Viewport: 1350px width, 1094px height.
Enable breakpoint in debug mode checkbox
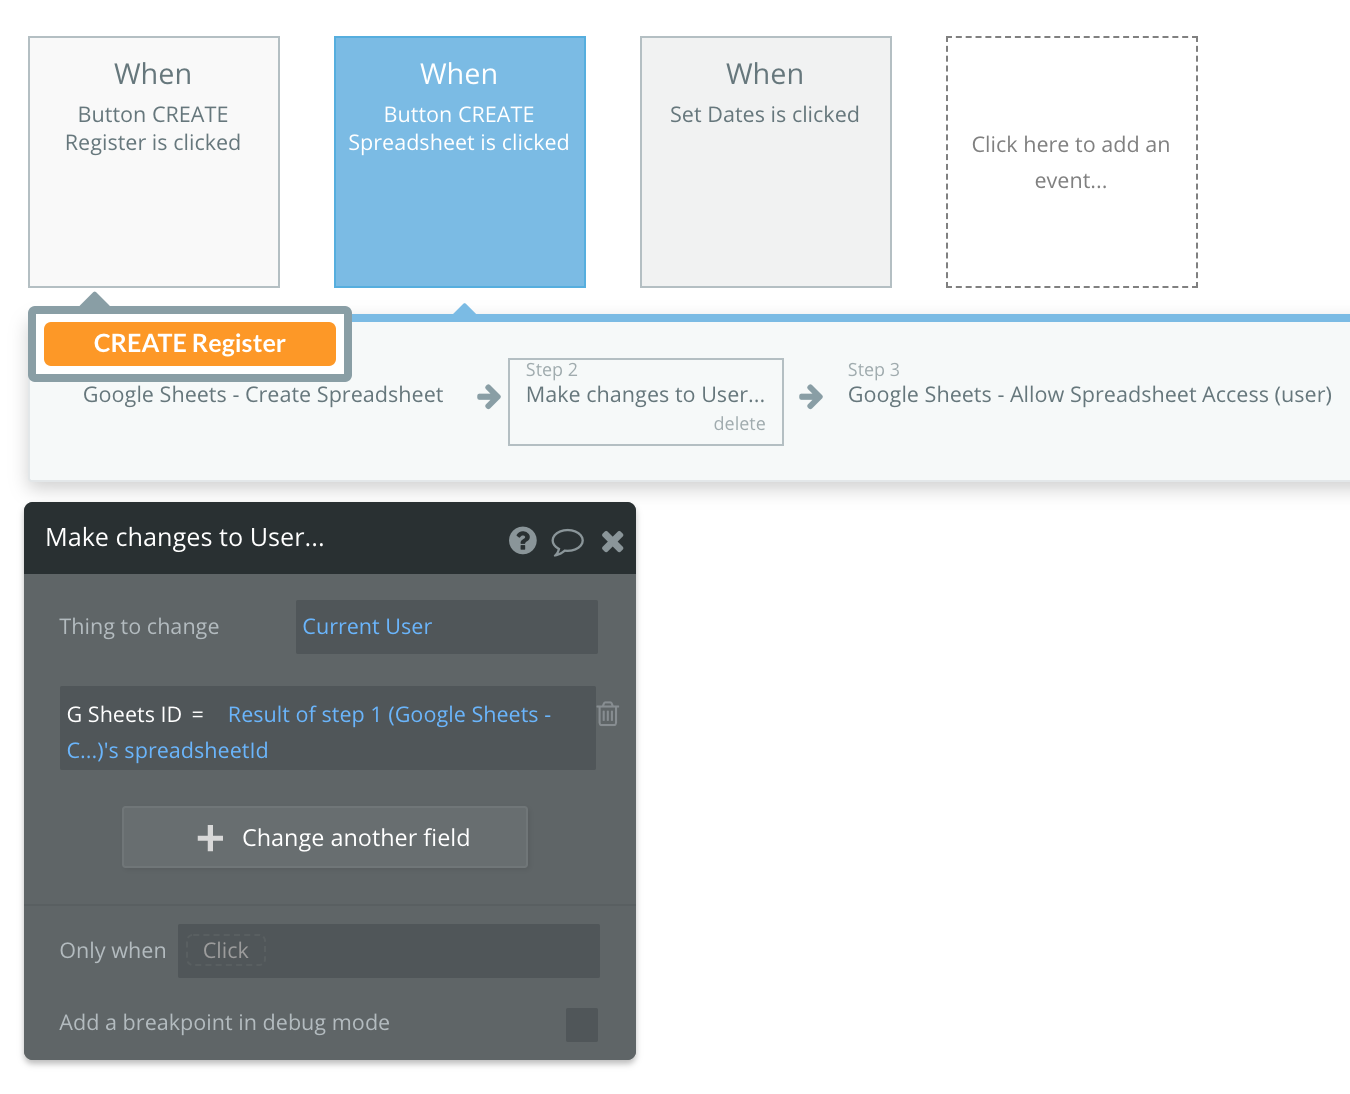click(x=582, y=1025)
